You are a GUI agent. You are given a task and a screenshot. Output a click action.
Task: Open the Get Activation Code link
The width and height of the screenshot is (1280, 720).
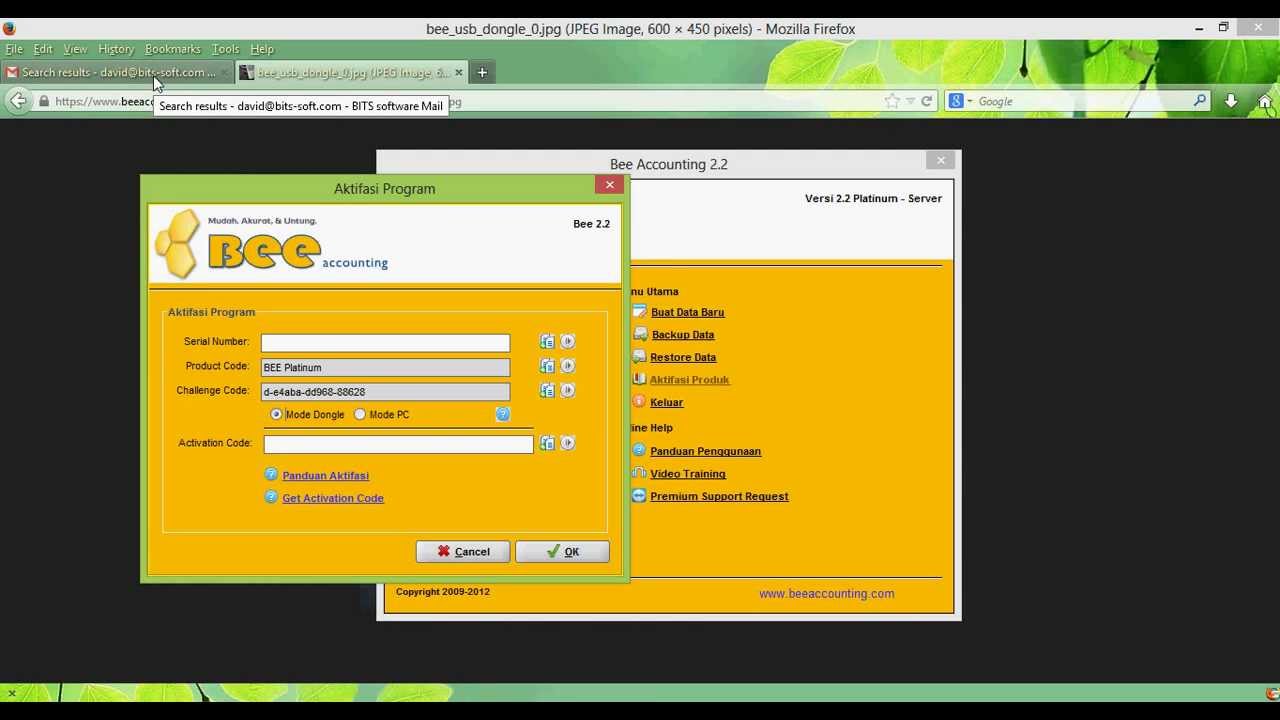[x=333, y=498]
